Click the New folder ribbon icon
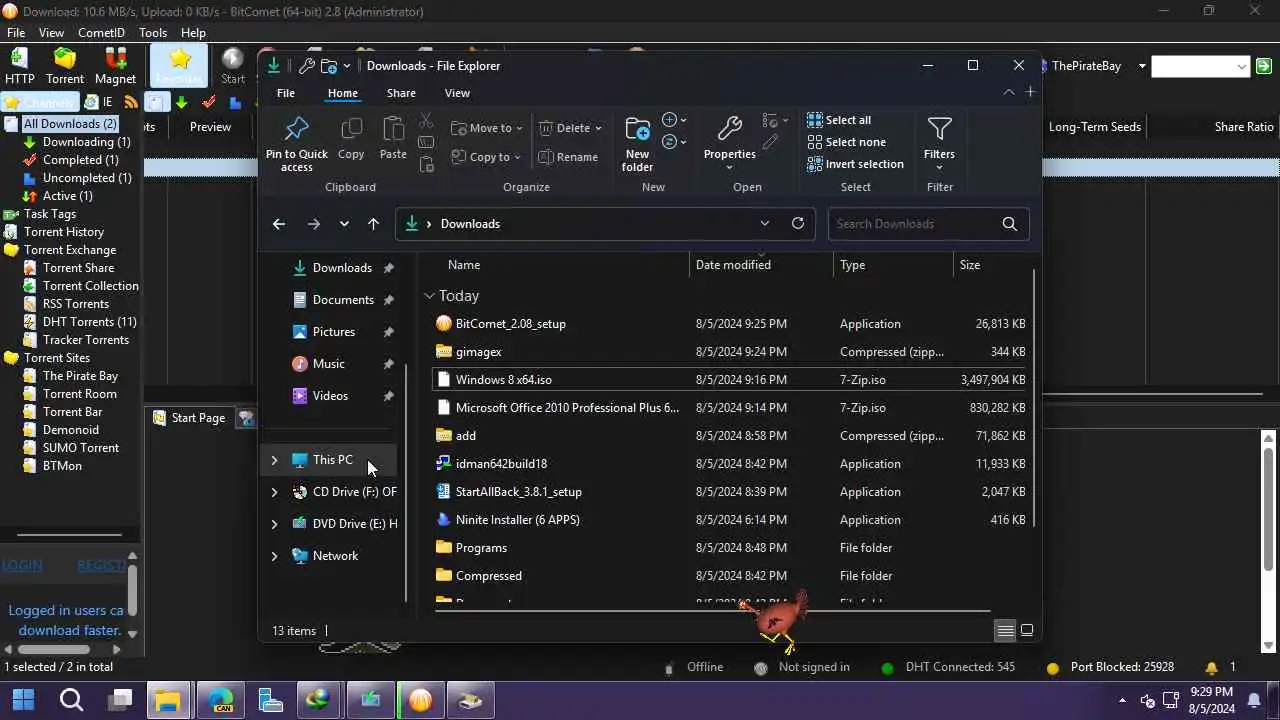Image resolution: width=1280 pixels, height=720 pixels. coord(637,144)
